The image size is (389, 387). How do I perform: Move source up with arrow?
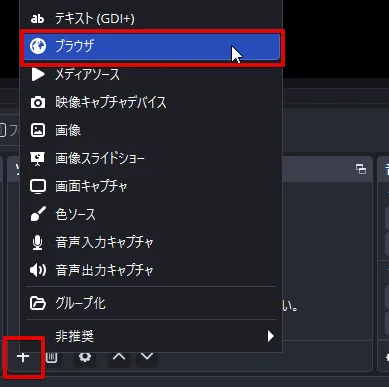coord(119,357)
